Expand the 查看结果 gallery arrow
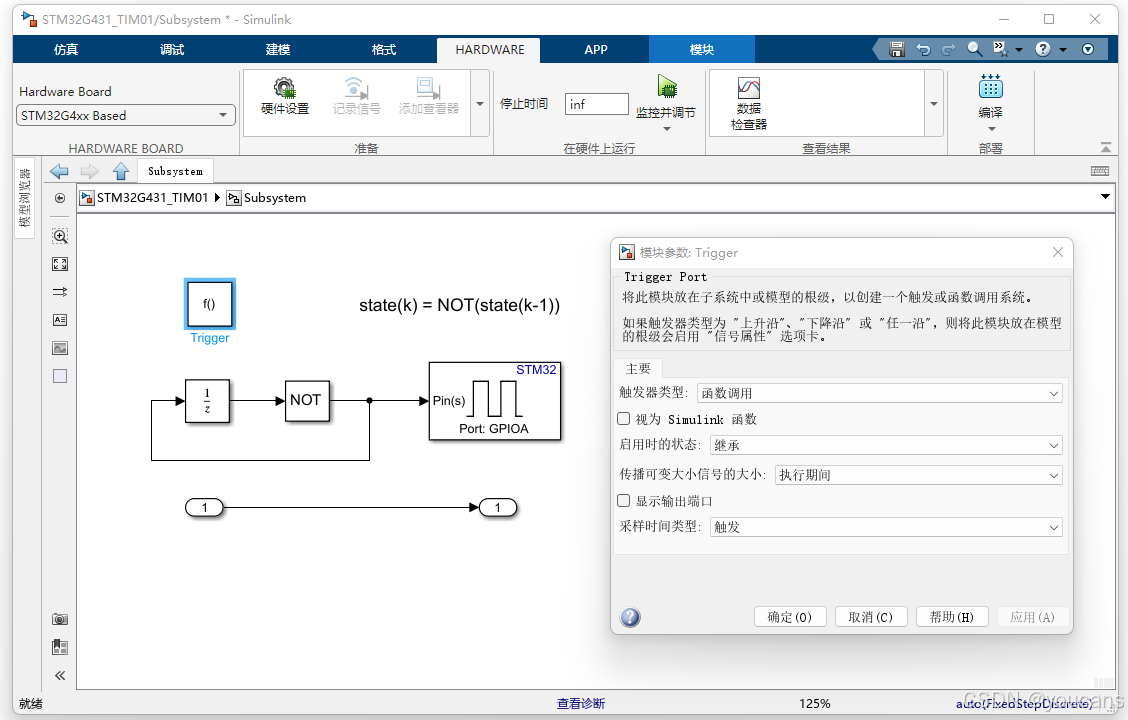 [x=934, y=104]
